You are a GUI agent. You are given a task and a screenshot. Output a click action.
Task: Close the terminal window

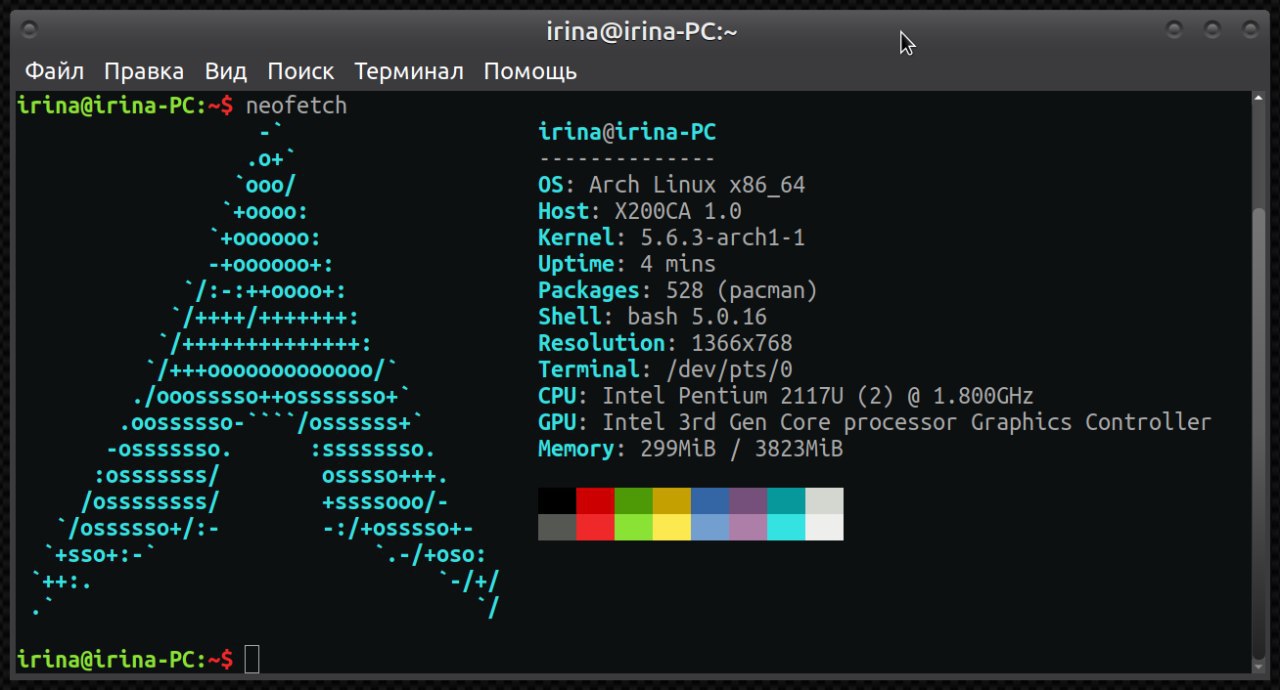pyautogui.click(x=1250, y=29)
